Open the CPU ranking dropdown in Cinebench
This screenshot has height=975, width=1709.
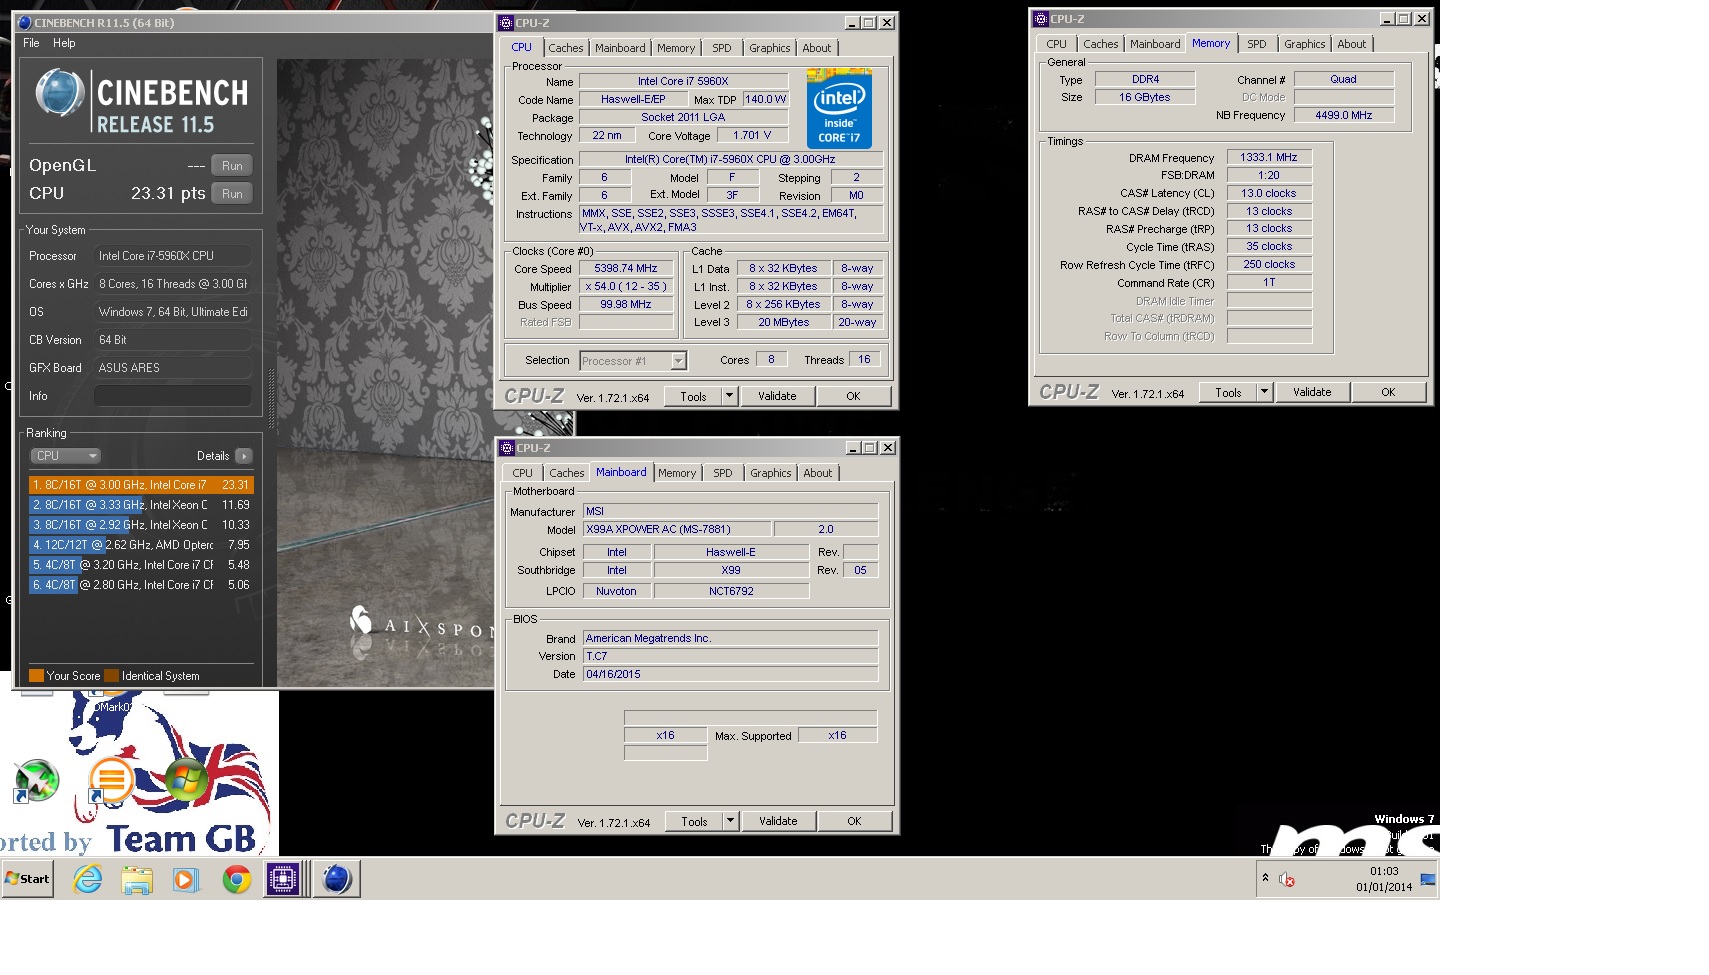66,456
